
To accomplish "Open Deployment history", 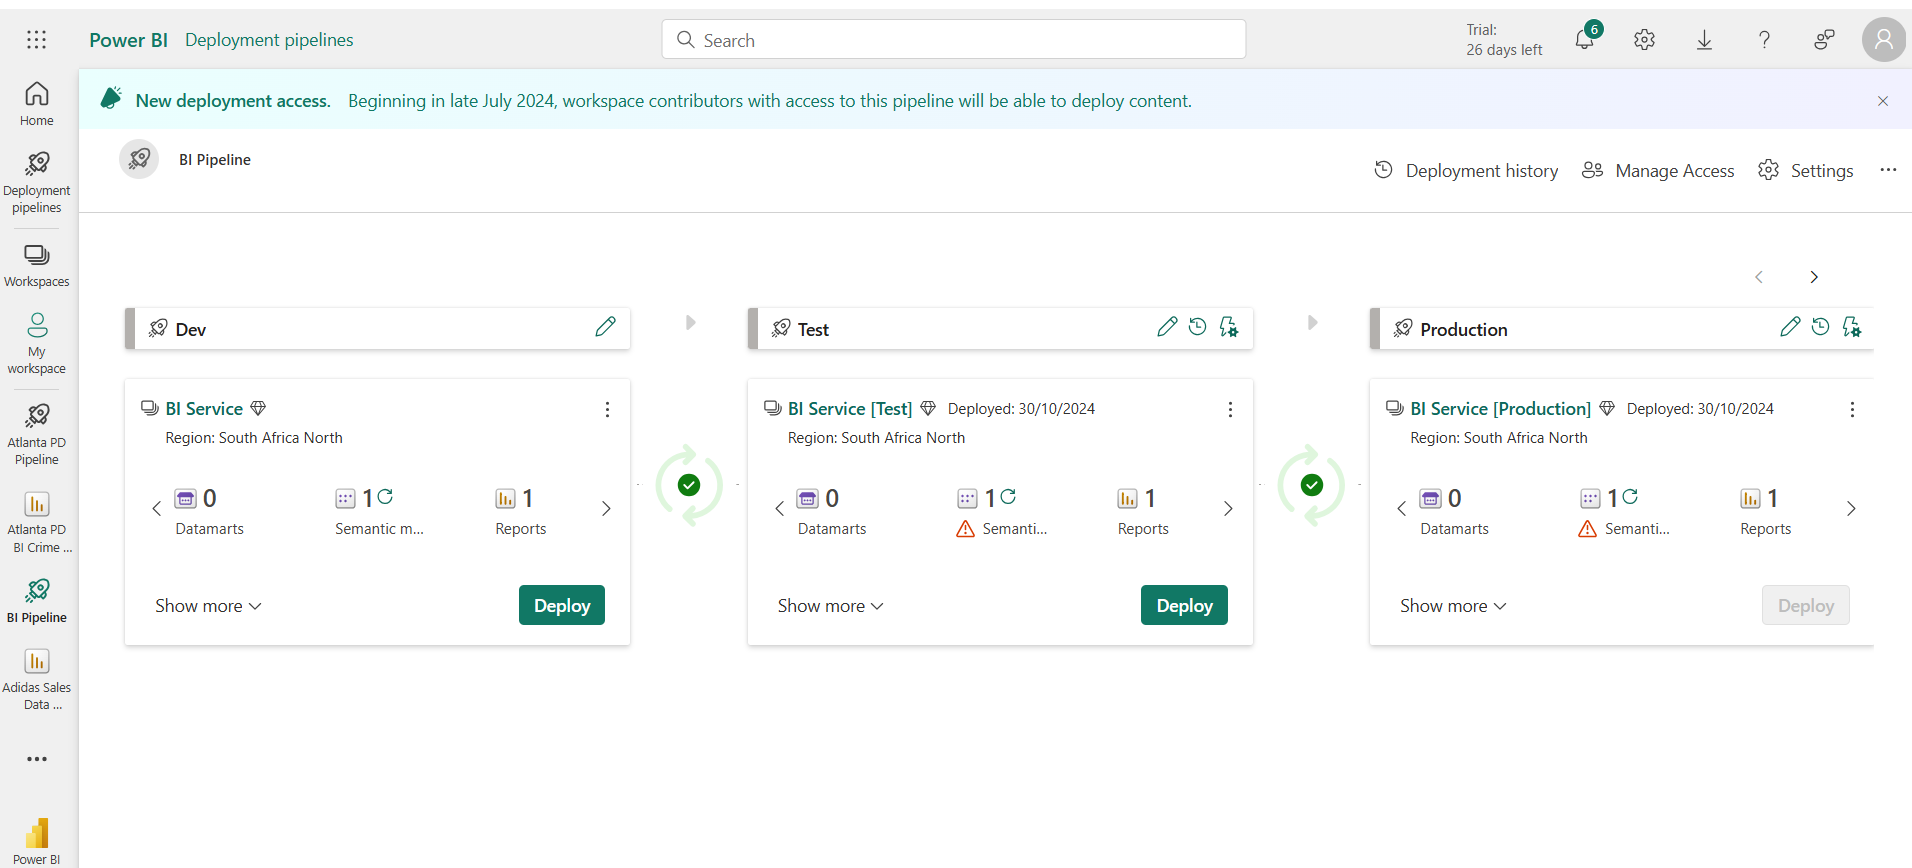I will click(x=1466, y=171).
